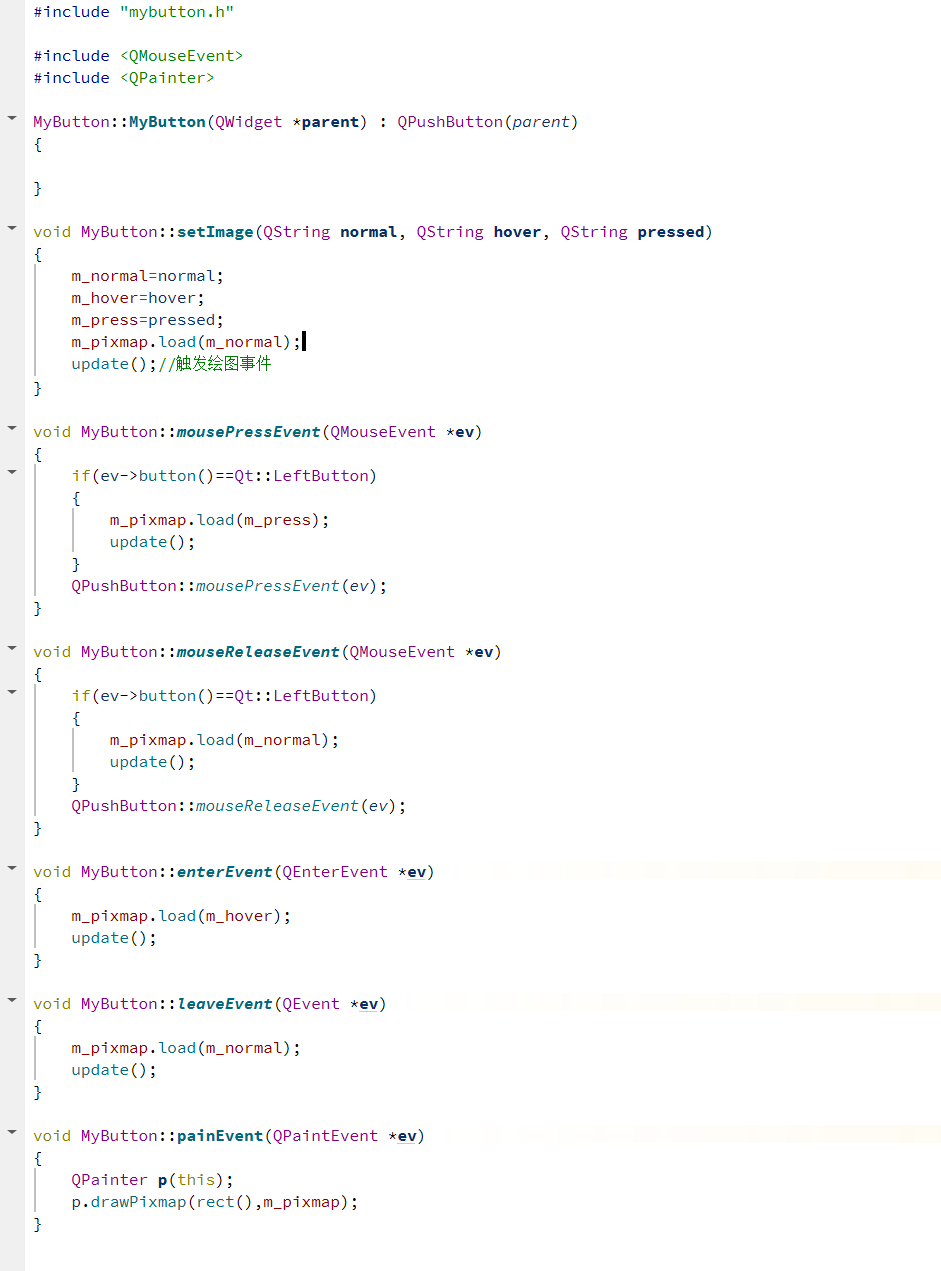Fold the leaveEvent function body
This screenshot has width=941, height=1271.
(x=12, y=1000)
